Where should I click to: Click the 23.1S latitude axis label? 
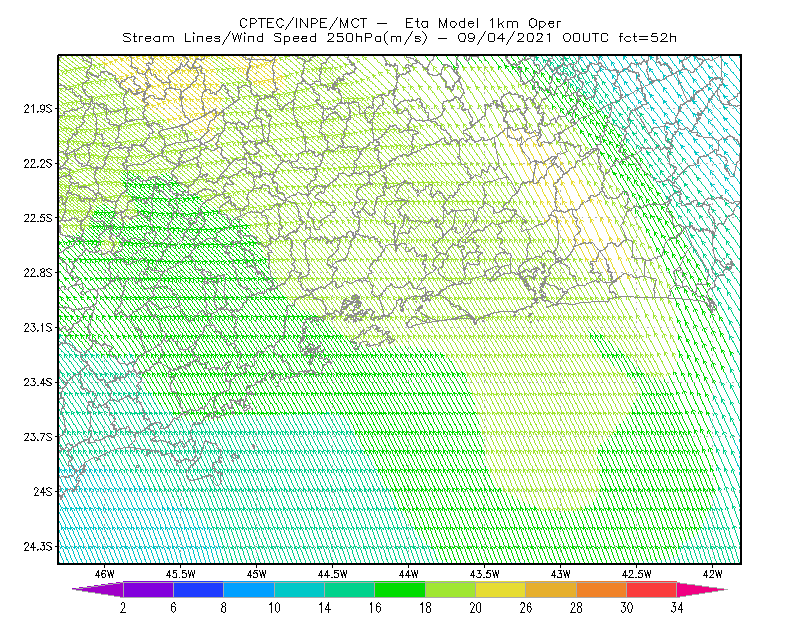click(38, 327)
